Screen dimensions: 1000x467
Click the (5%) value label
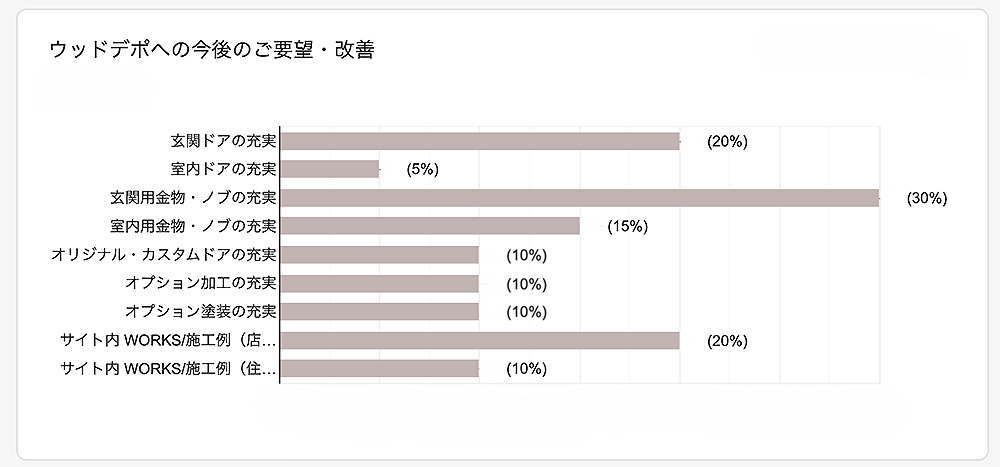[x=423, y=169]
